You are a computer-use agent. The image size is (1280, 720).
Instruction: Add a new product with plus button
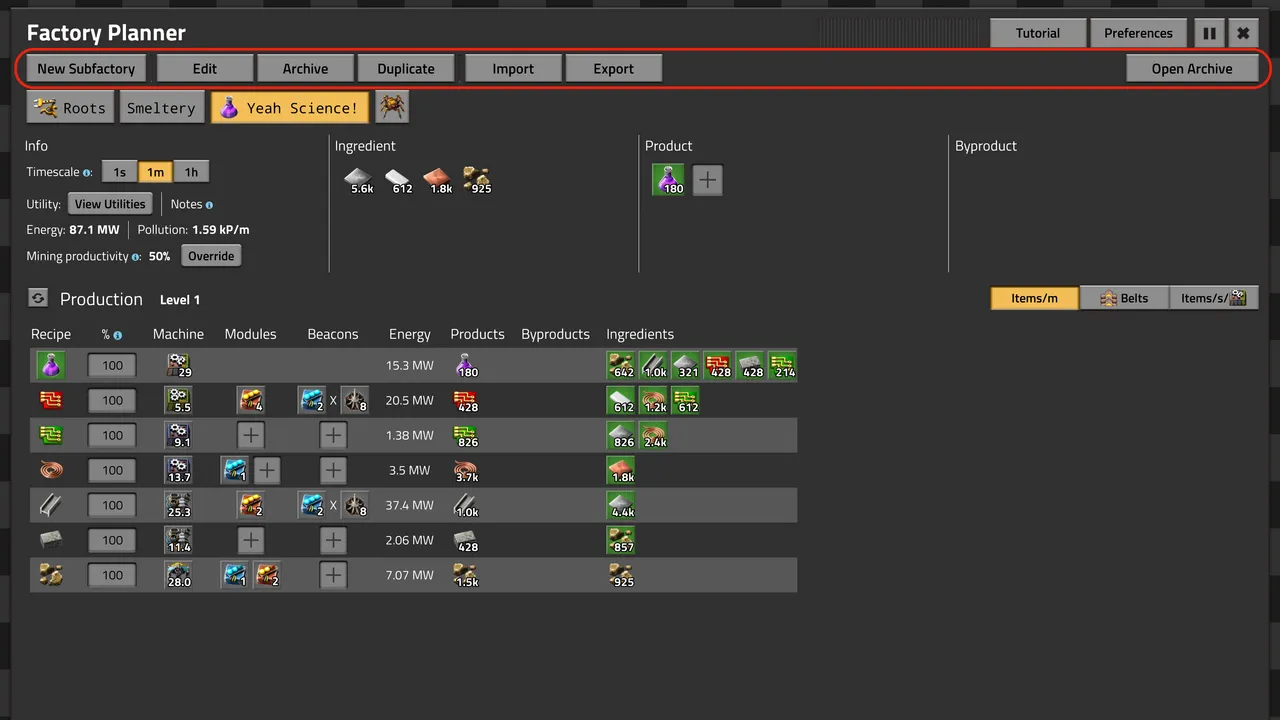click(707, 180)
